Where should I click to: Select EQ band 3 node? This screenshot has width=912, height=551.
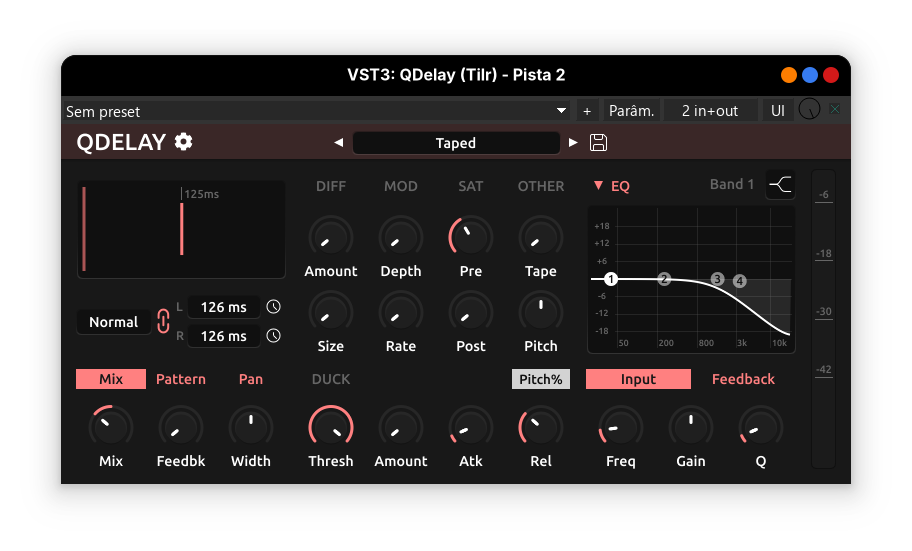717,279
